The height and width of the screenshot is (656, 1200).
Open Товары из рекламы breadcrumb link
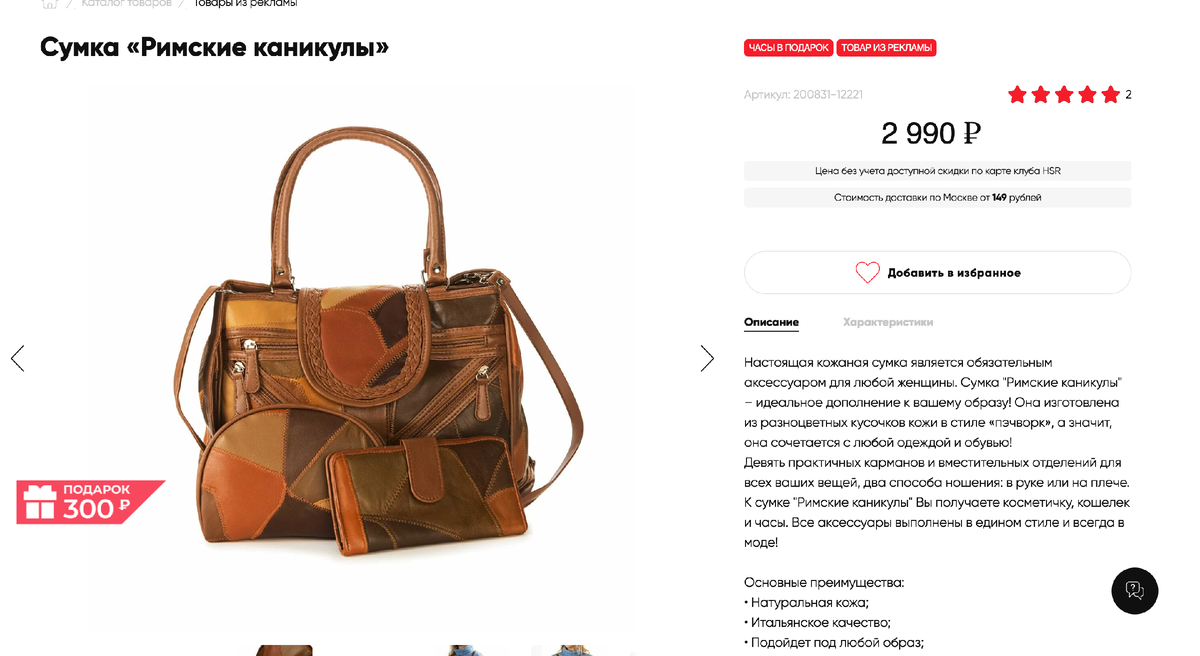pyautogui.click(x=245, y=3)
